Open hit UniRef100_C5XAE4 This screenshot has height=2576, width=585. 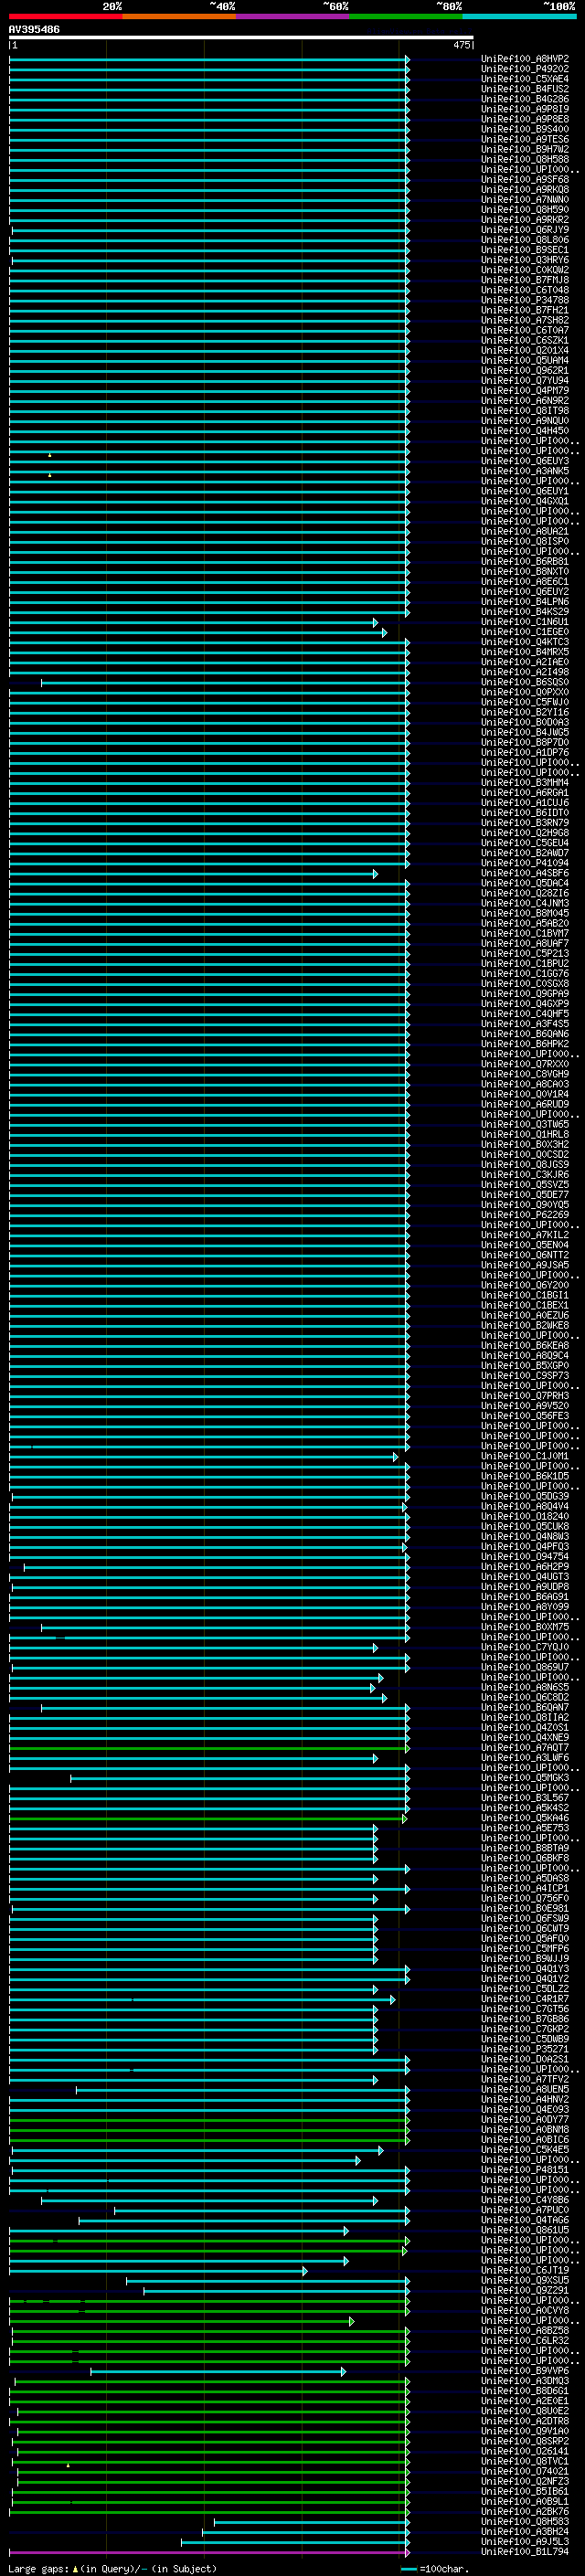click(x=525, y=79)
